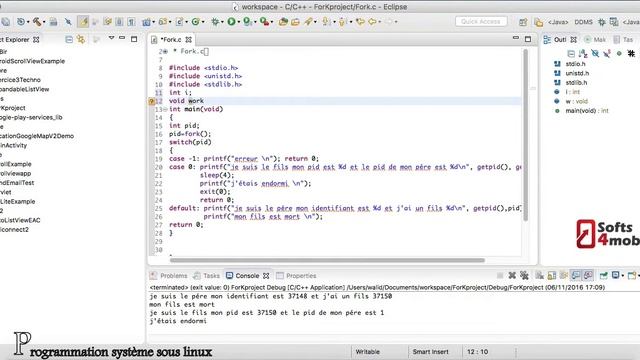Click Remove Launch X icon in Console
Screen dimensions: 640x360
click(512, 276)
